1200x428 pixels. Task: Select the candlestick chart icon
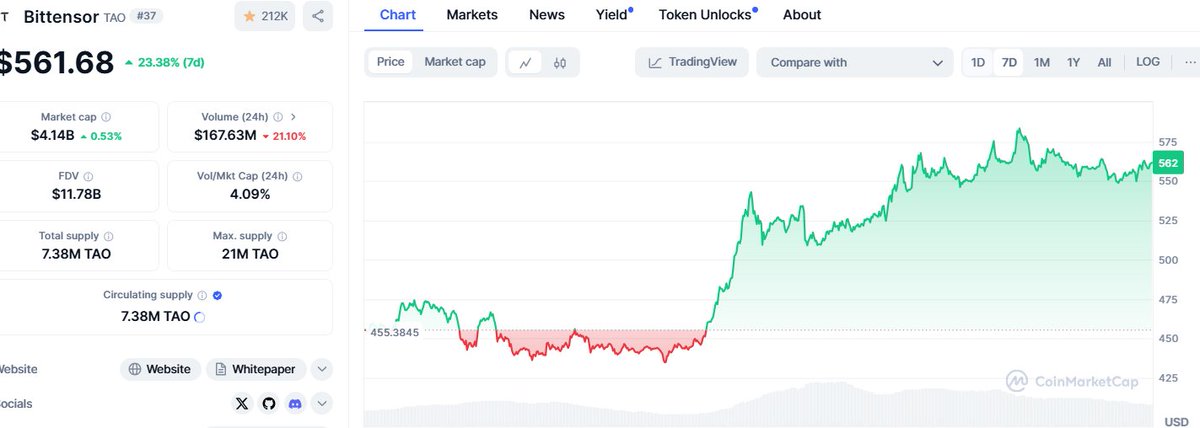(560, 62)
